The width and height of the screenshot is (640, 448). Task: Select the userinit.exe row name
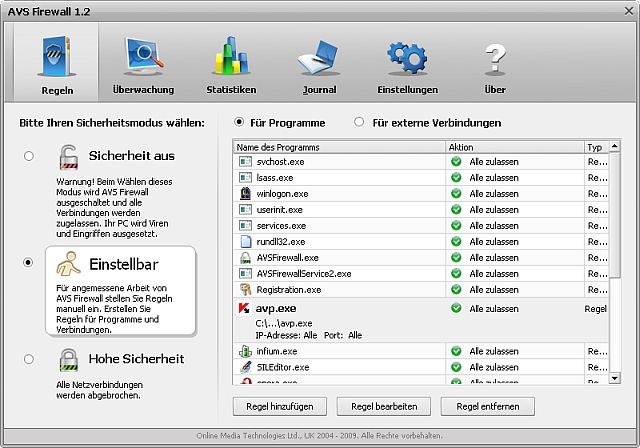(280, 210)
